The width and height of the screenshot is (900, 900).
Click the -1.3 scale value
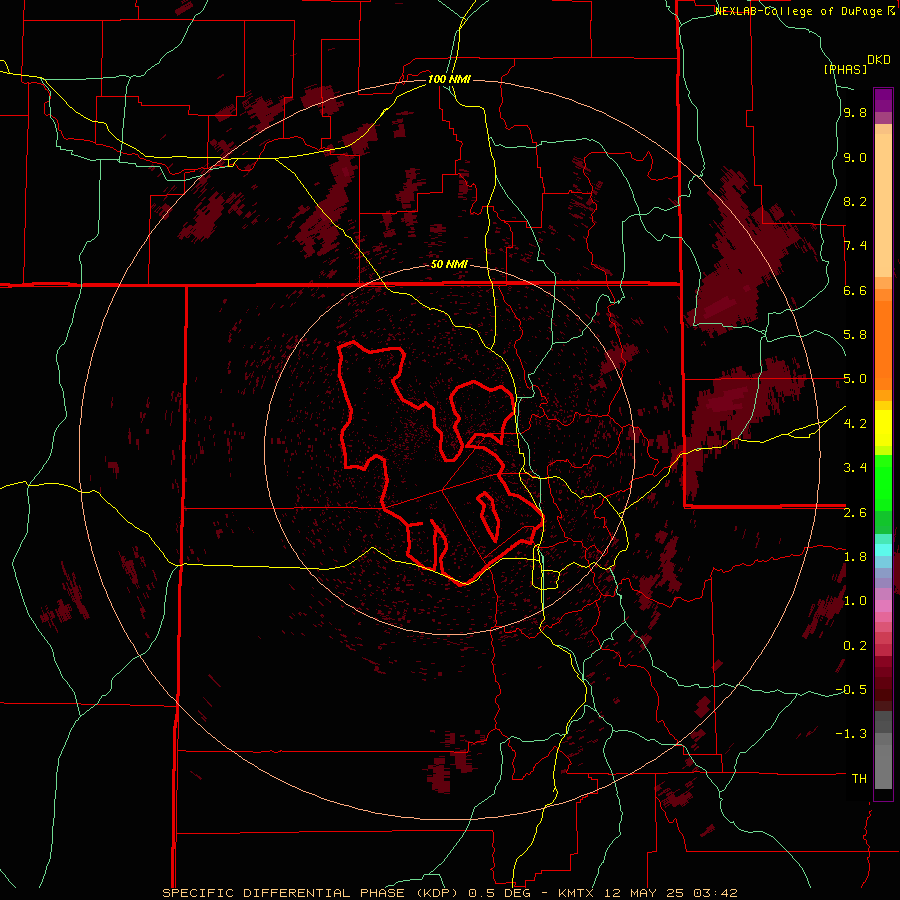pos(851,734)
